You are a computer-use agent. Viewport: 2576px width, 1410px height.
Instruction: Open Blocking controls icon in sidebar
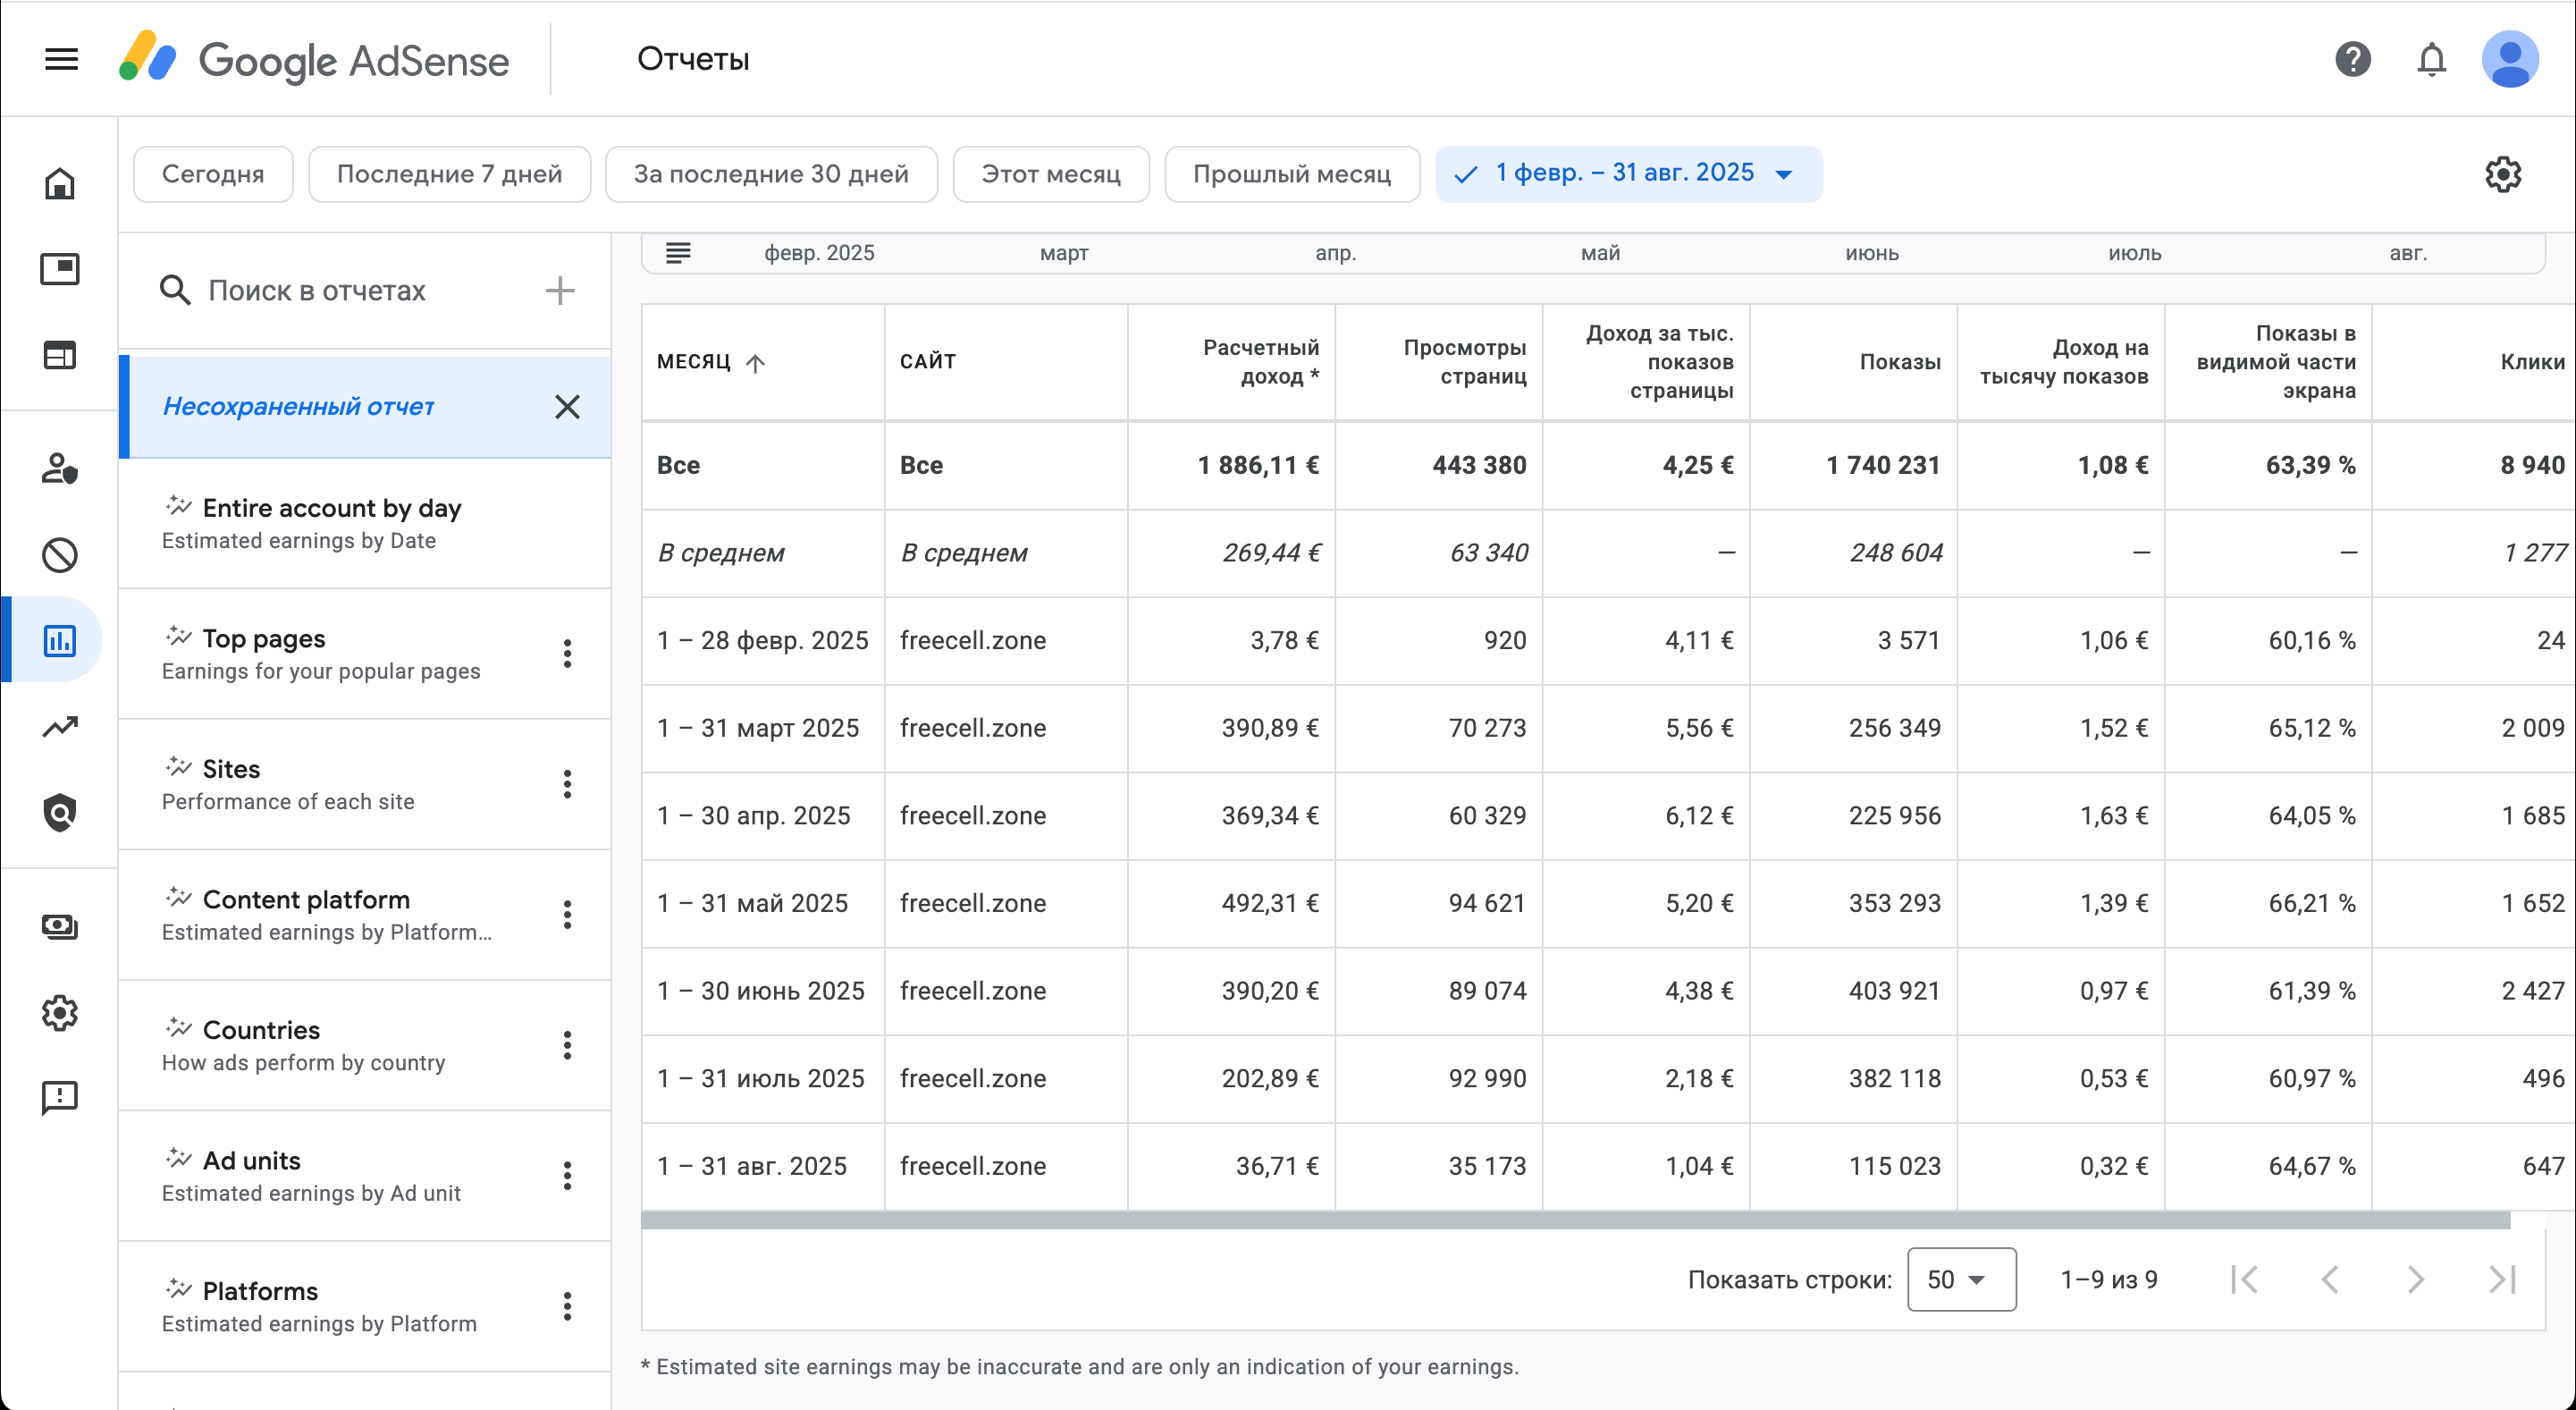59,554
